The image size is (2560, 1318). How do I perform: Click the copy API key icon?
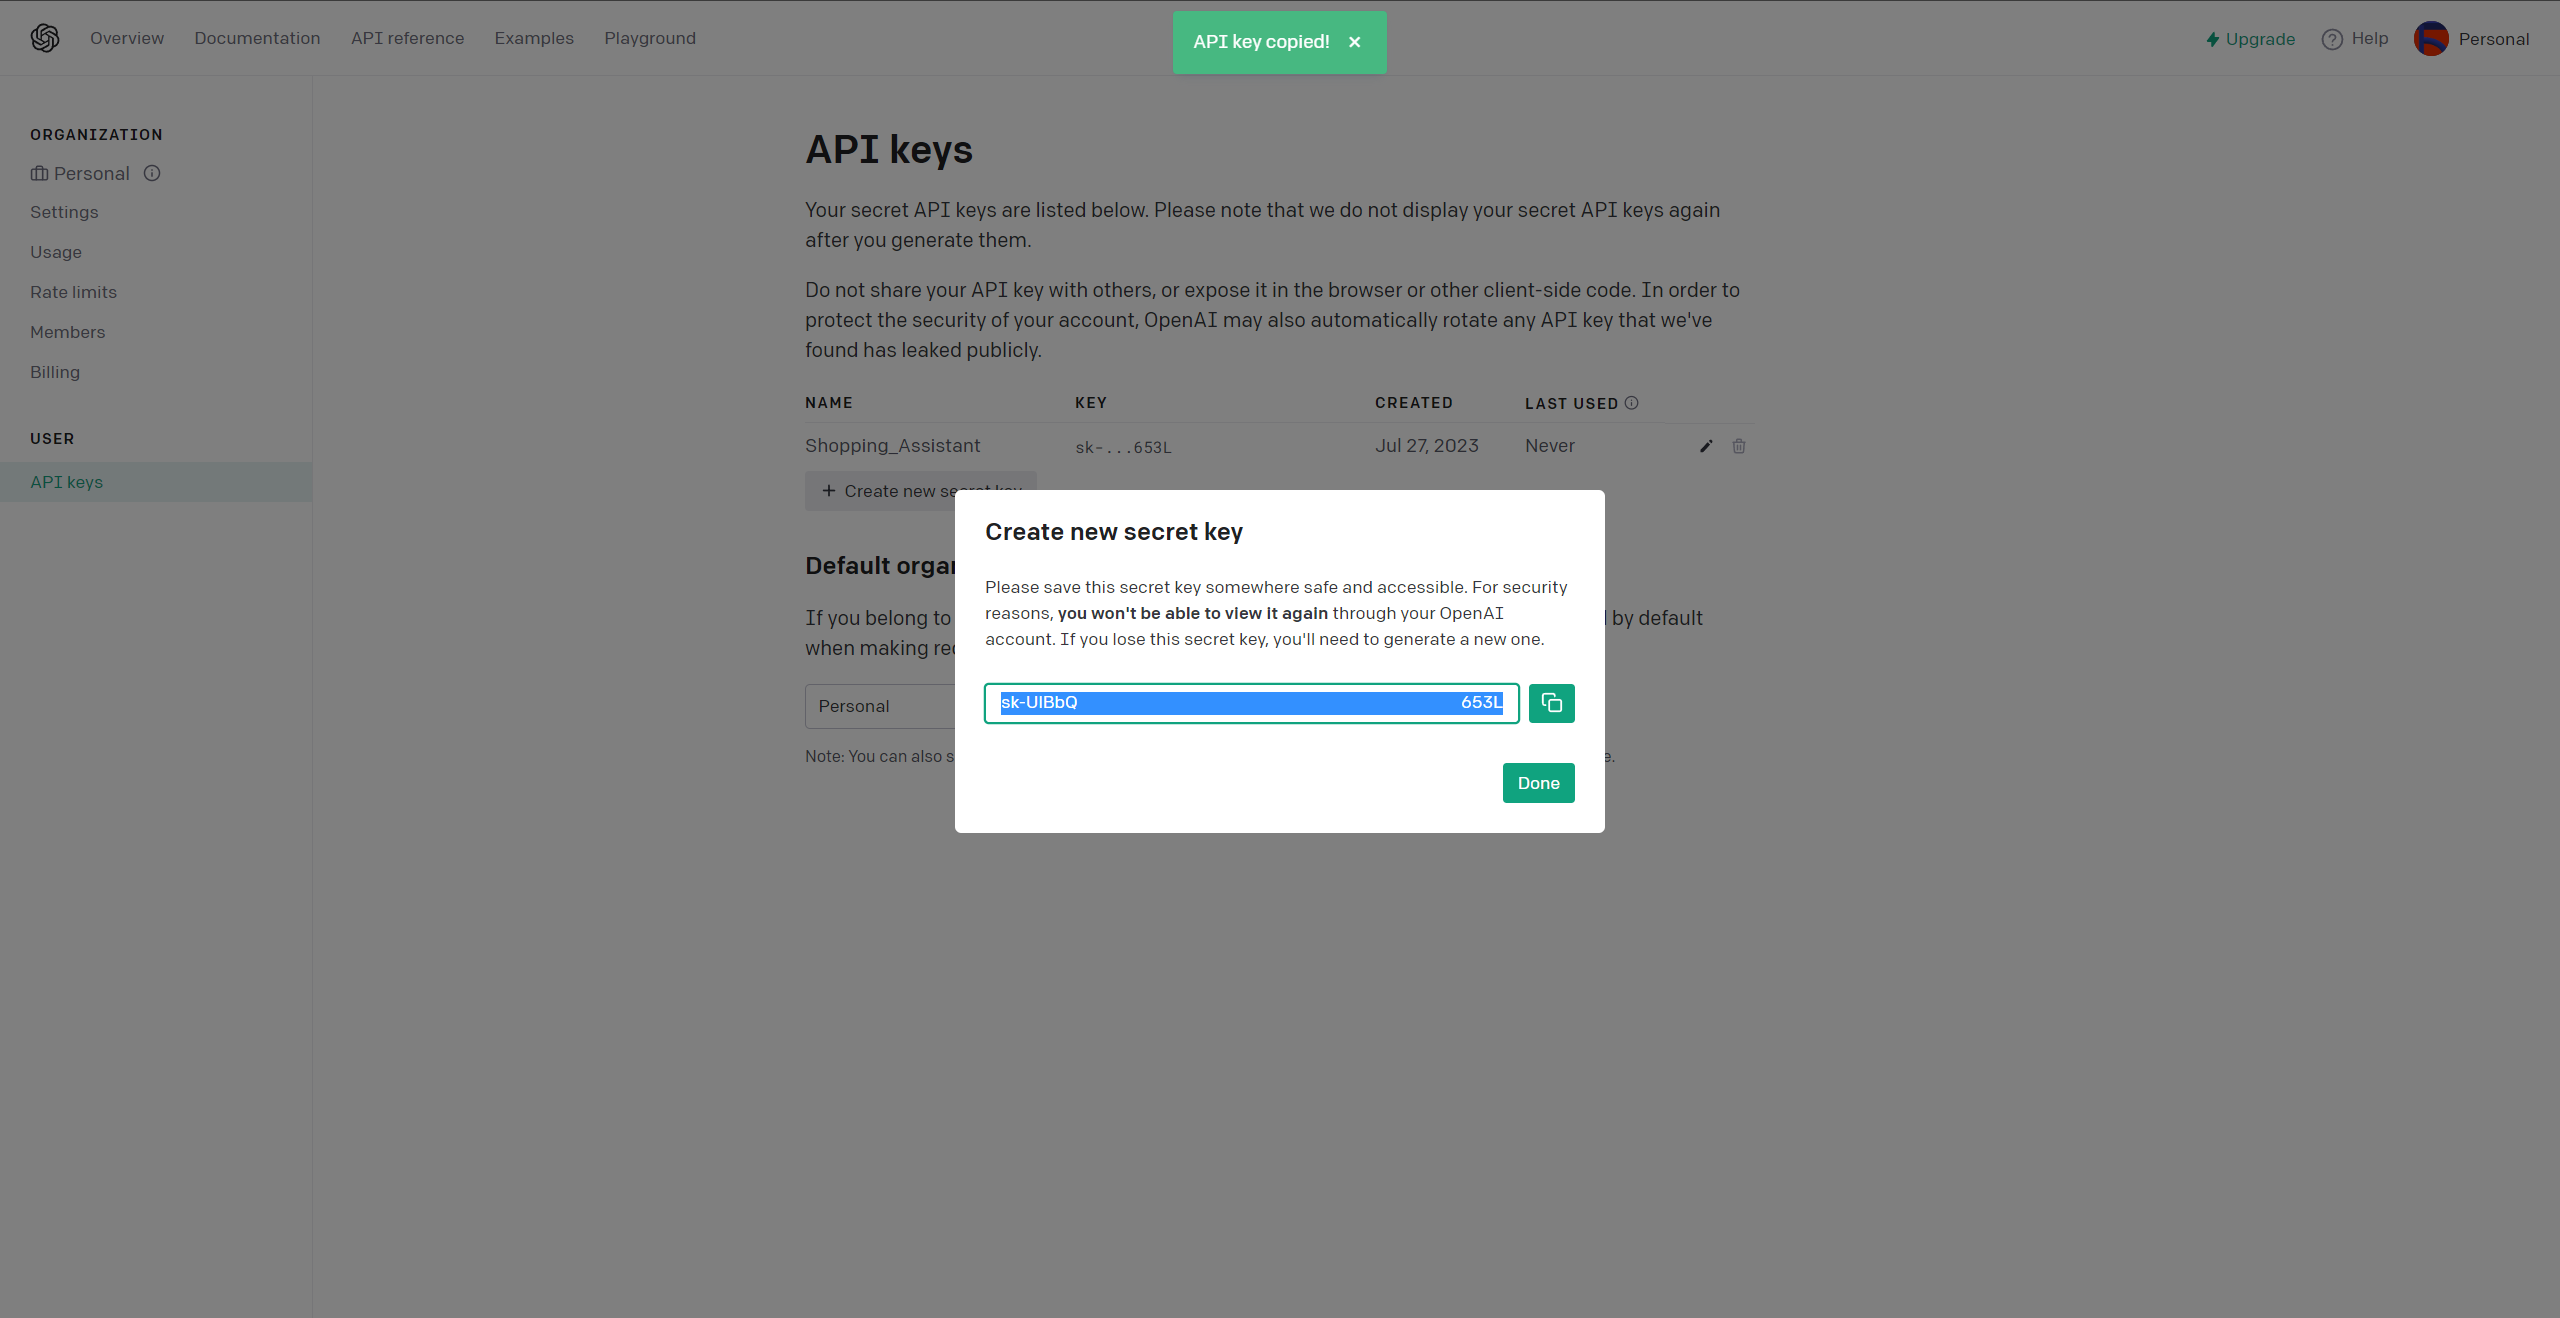pos(1550,703)
